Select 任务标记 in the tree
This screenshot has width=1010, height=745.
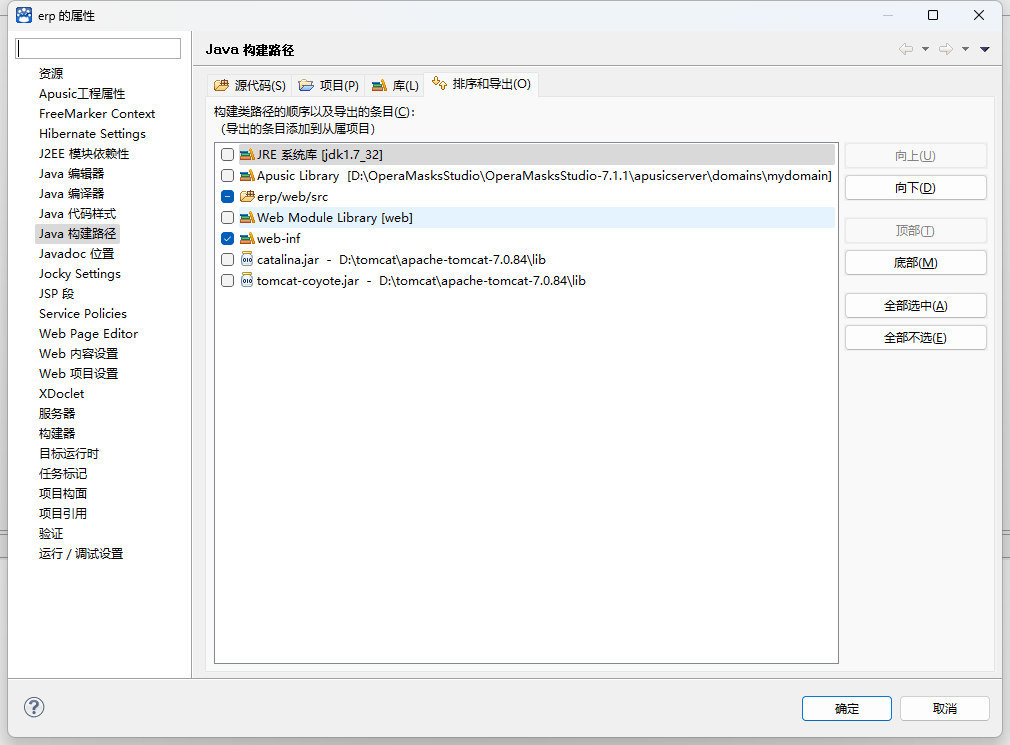(62, 473)
